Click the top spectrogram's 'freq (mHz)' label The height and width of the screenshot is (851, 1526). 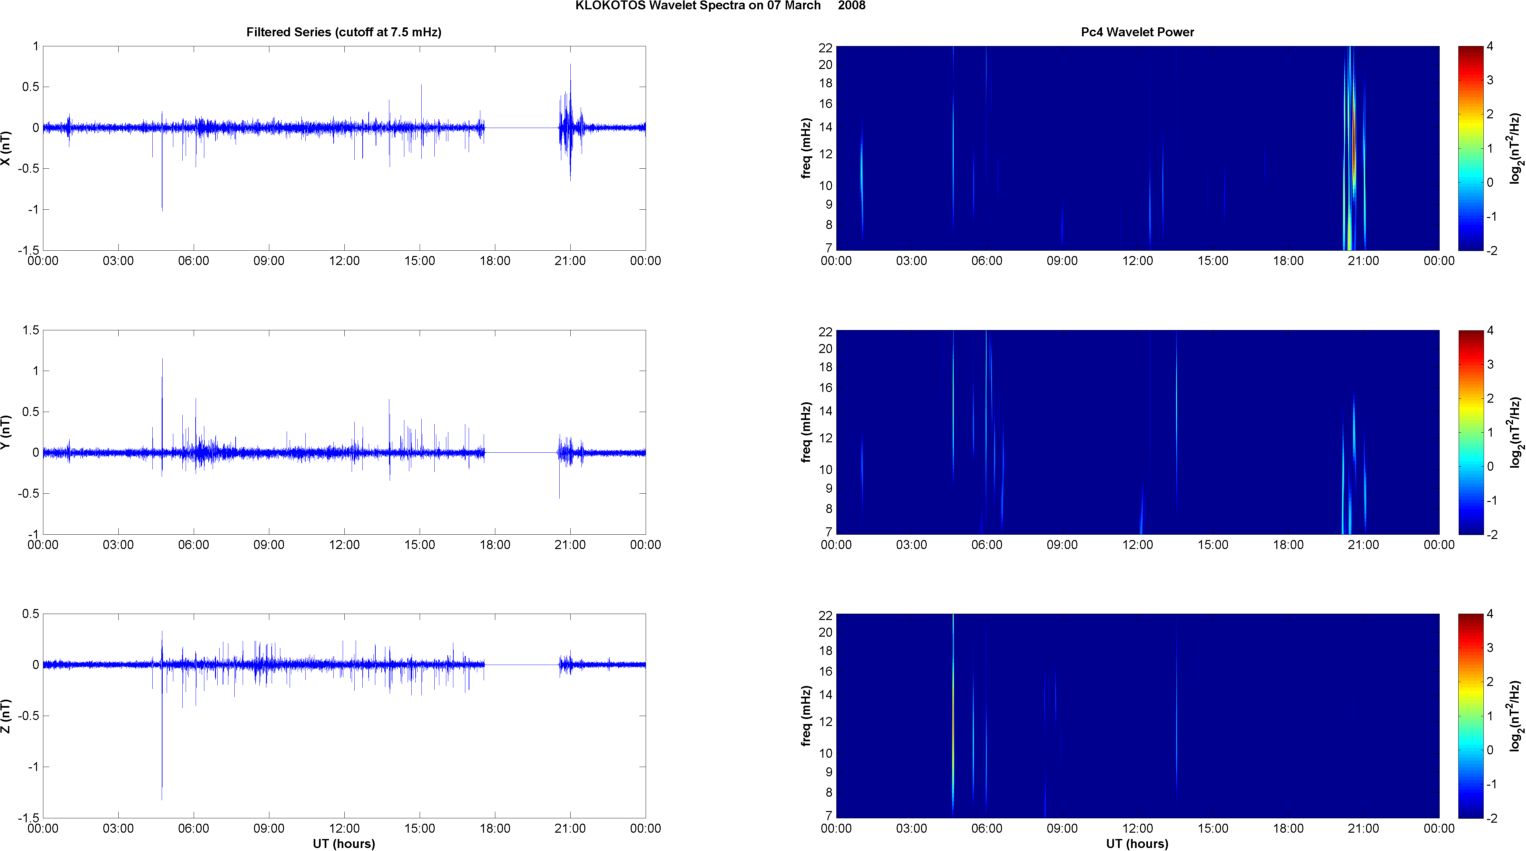pyautogui.click(x=806, y=148)
